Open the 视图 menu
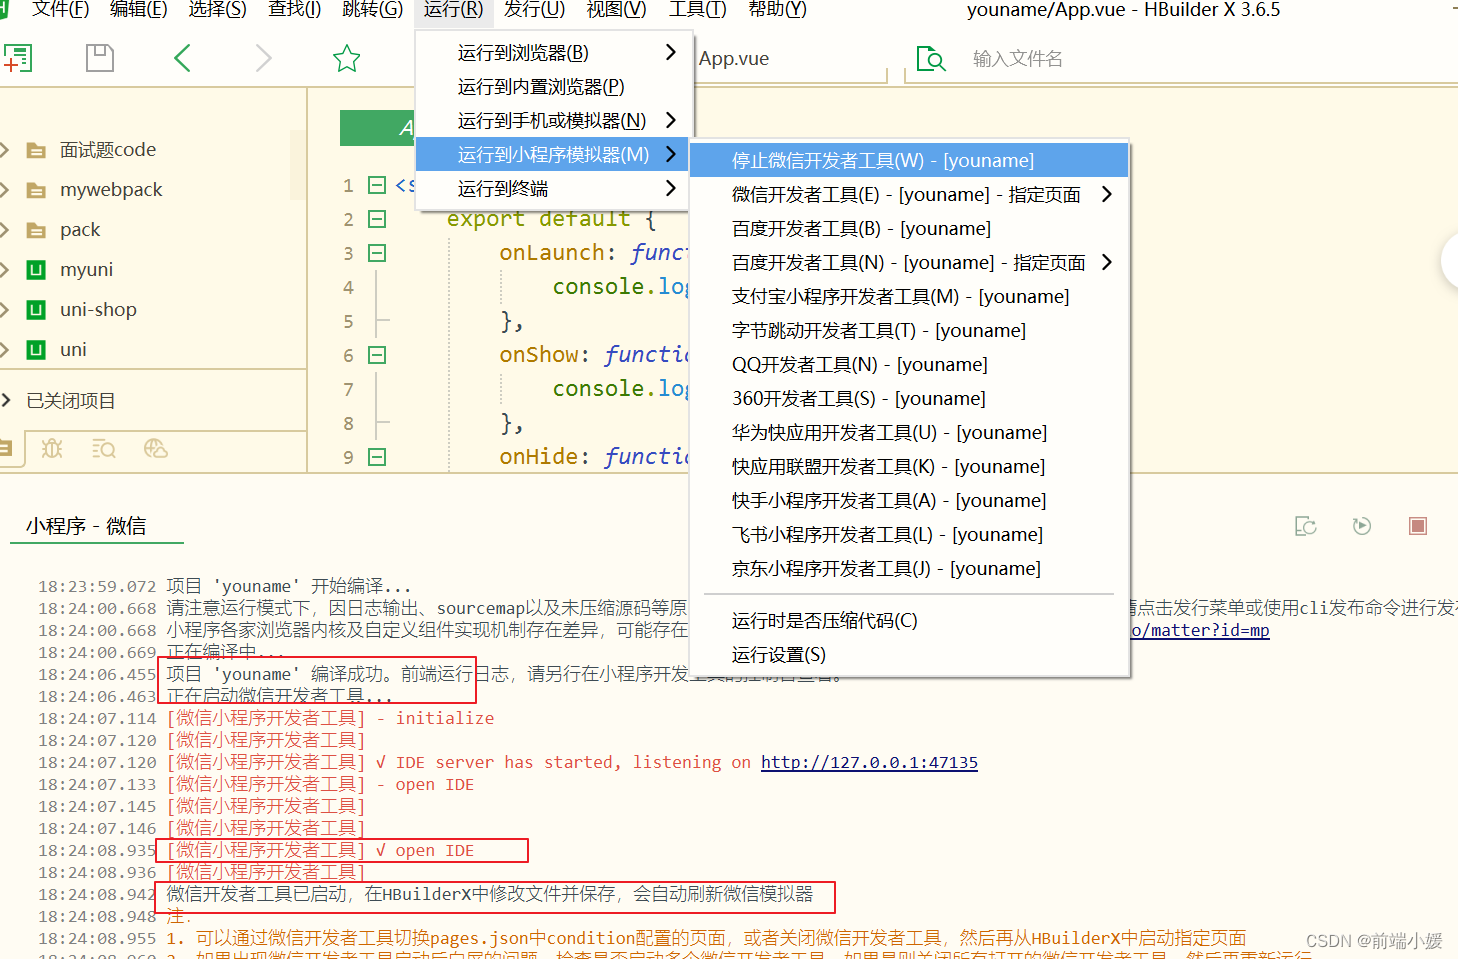 pos(616,10)
